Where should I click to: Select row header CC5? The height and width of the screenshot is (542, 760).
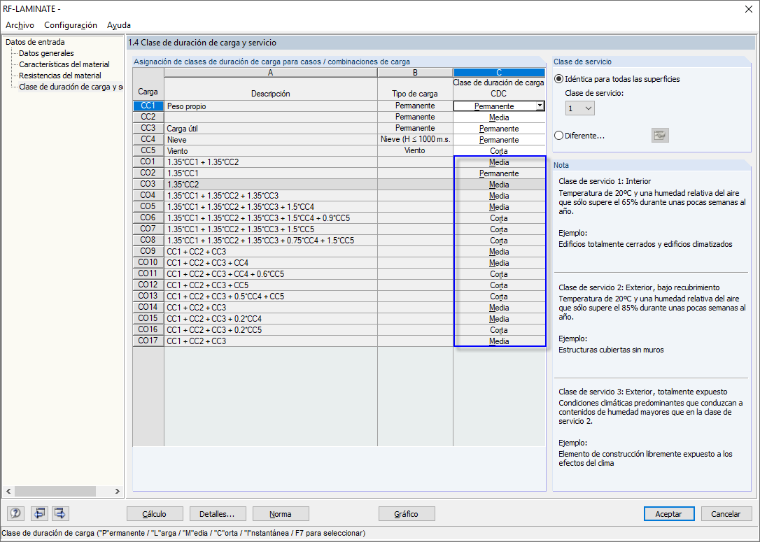(148, 150)
